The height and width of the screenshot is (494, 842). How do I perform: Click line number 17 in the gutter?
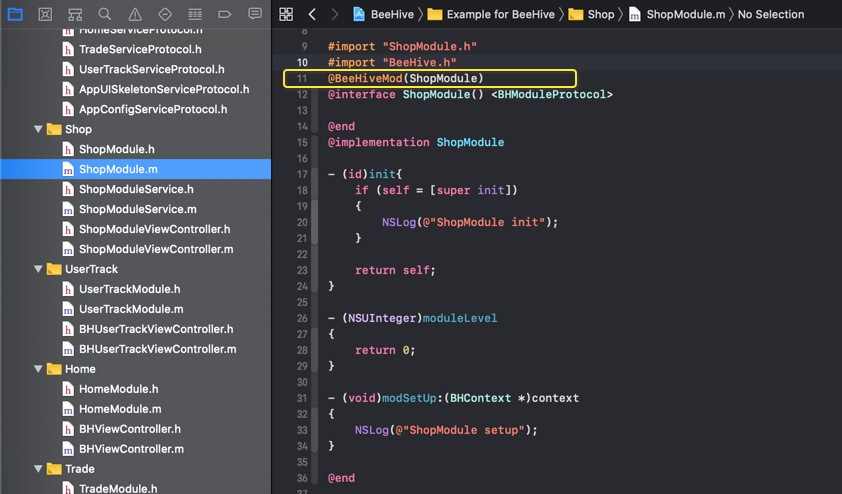302,174
